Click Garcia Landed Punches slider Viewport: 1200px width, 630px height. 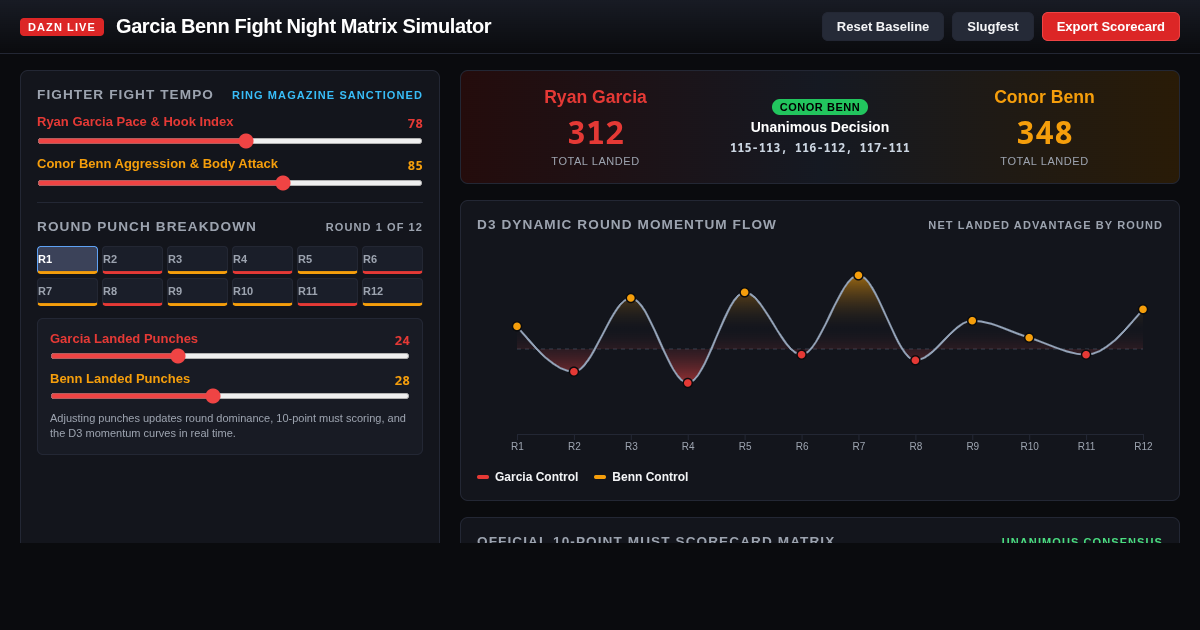[230, 356]
